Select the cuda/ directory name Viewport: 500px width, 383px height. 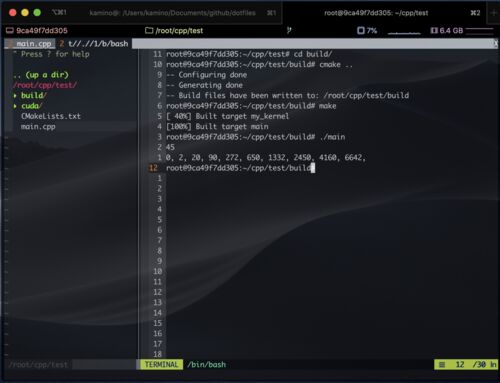point(32,106)
